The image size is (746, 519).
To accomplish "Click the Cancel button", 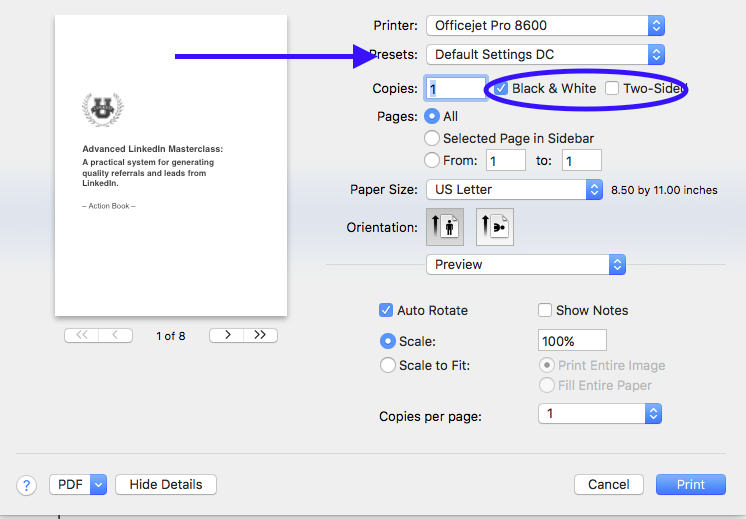I will click(x=609, y=485).
